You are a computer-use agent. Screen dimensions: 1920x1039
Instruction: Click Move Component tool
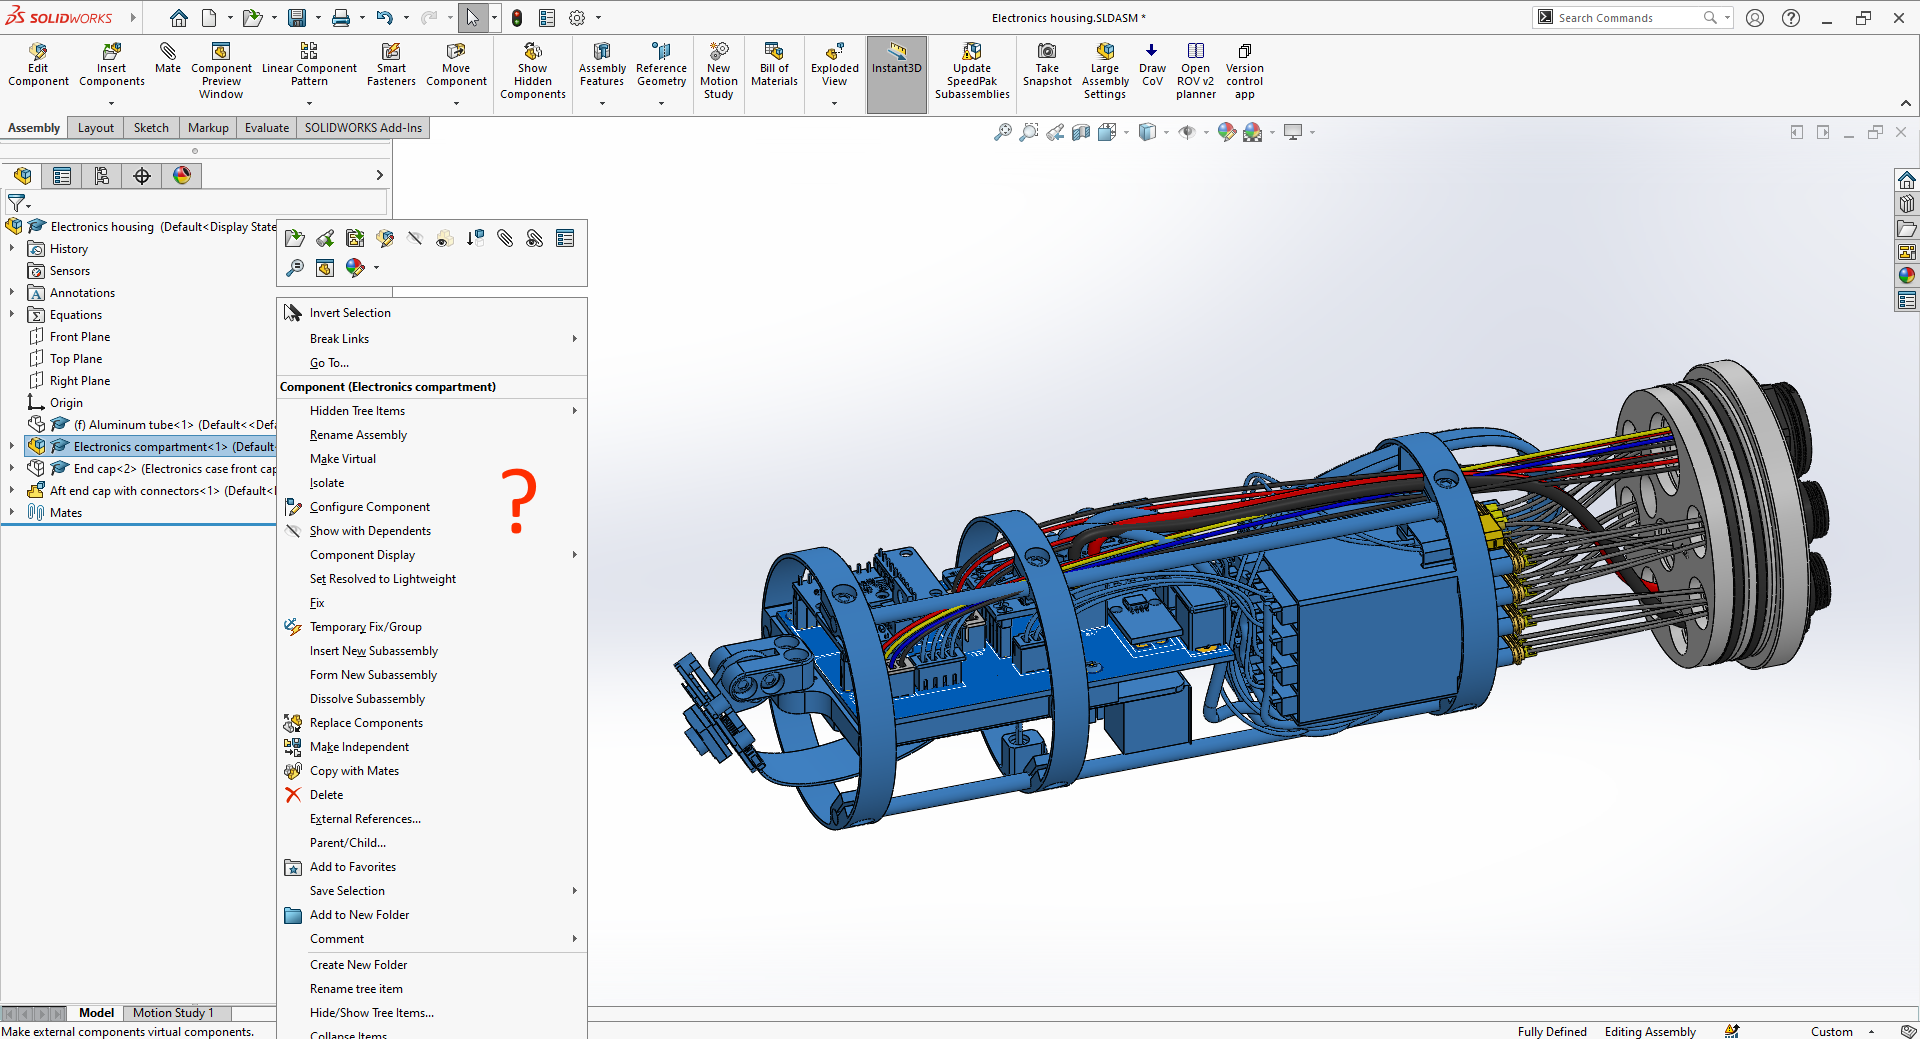coord(456,66)
